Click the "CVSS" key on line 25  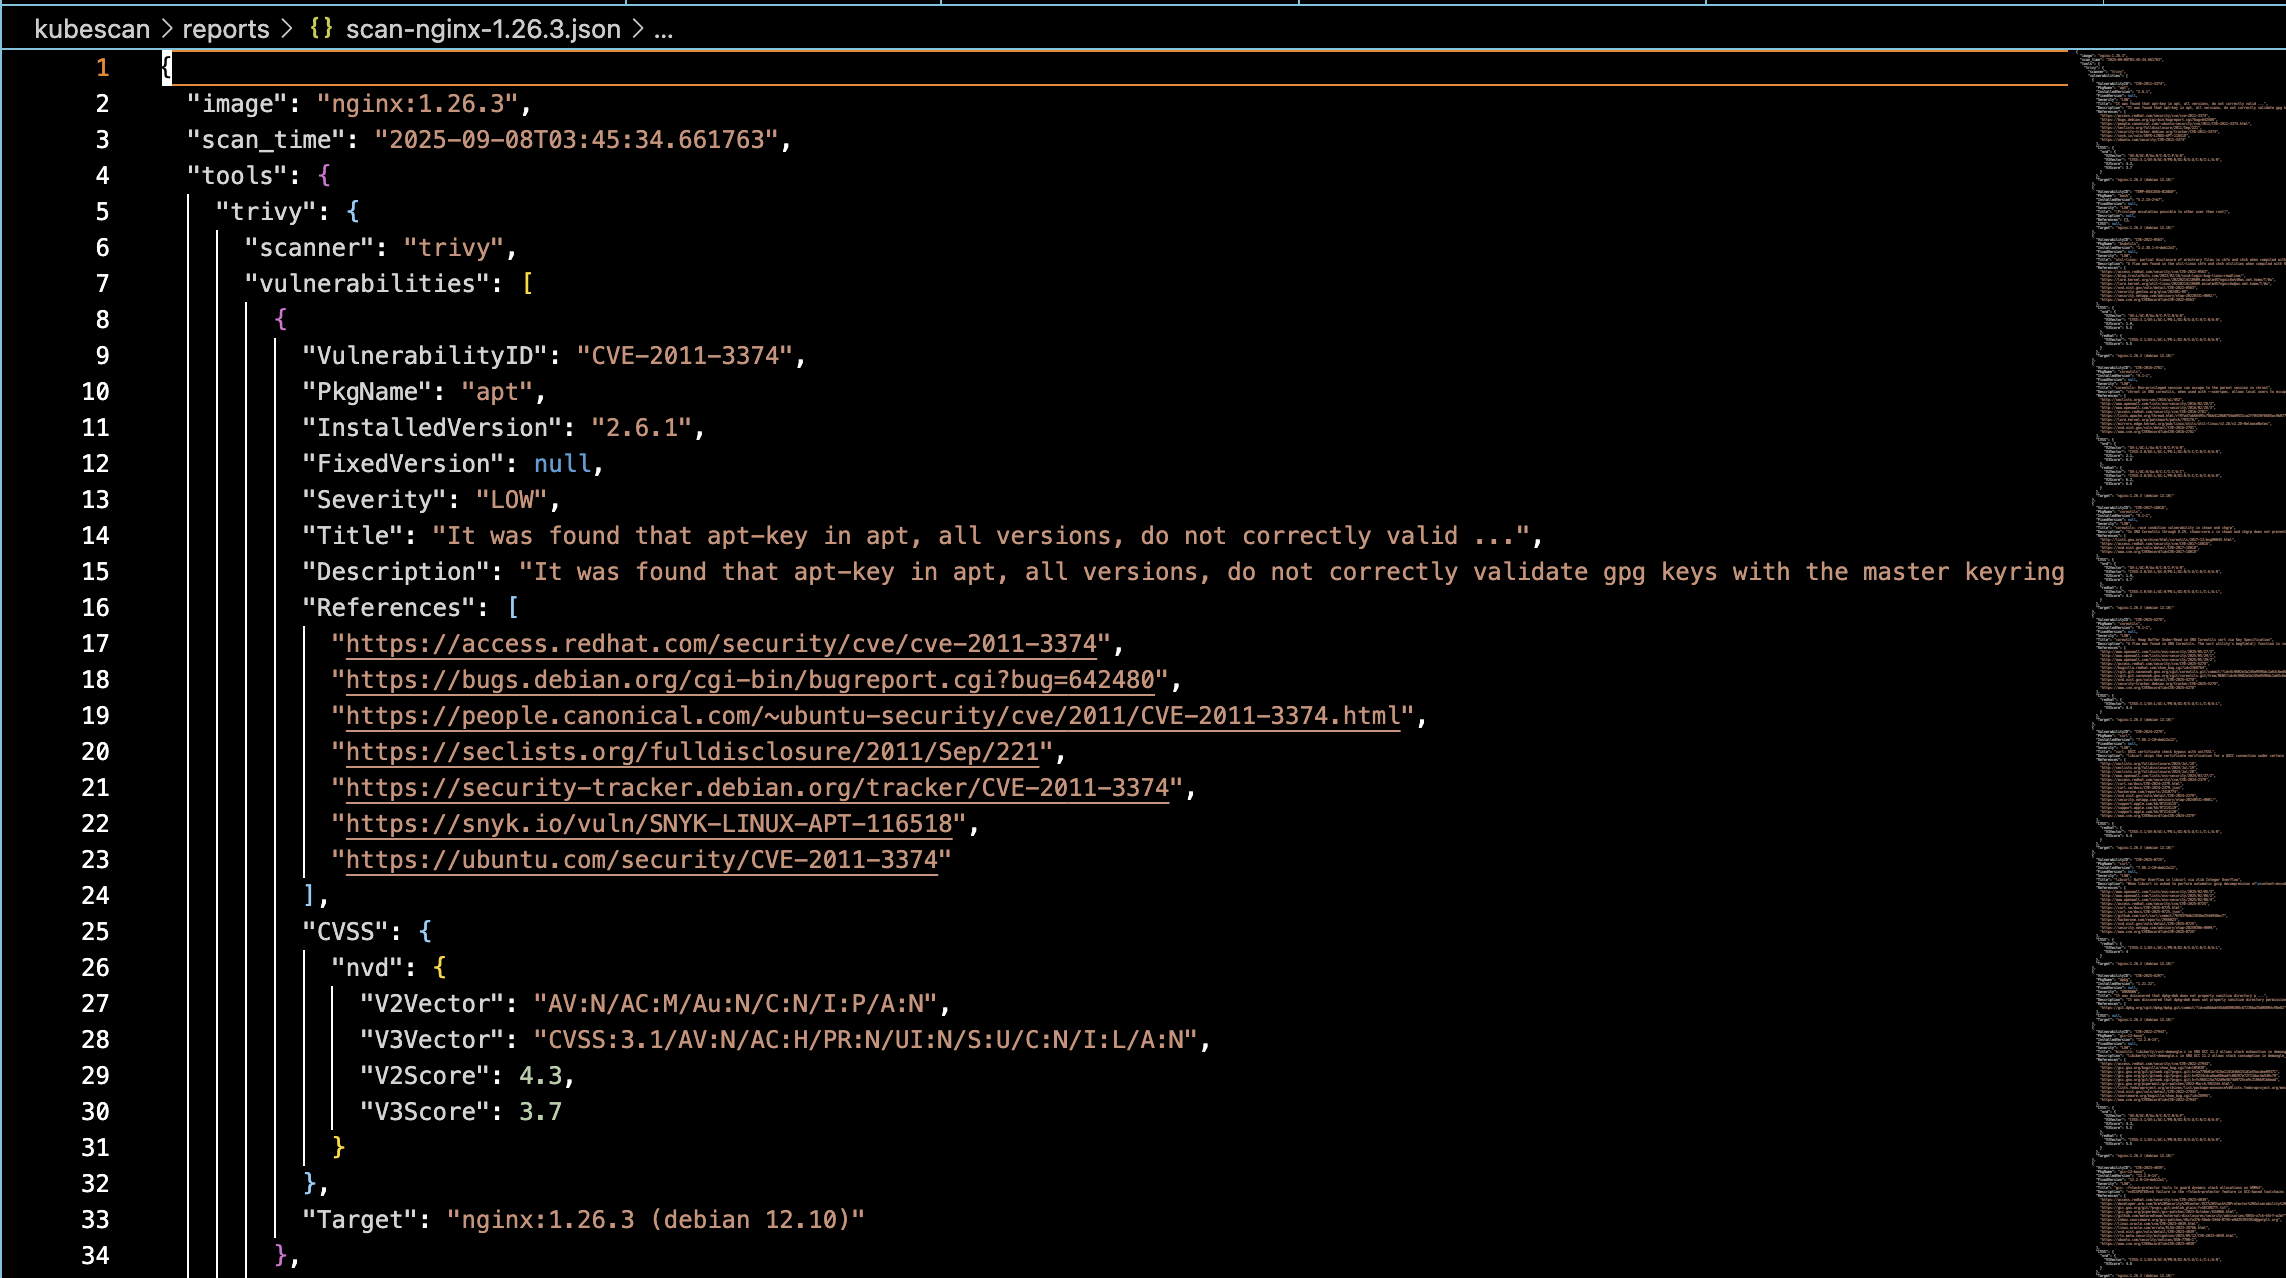pyautogui.click(x=345, y=932)
